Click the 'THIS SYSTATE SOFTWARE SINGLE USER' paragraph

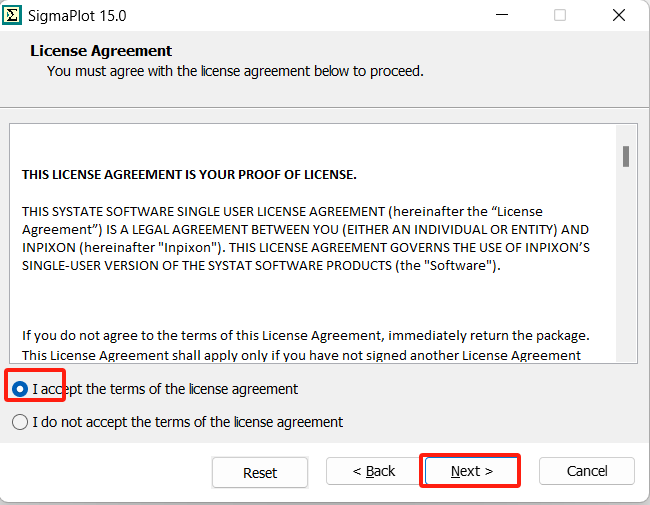306,238
